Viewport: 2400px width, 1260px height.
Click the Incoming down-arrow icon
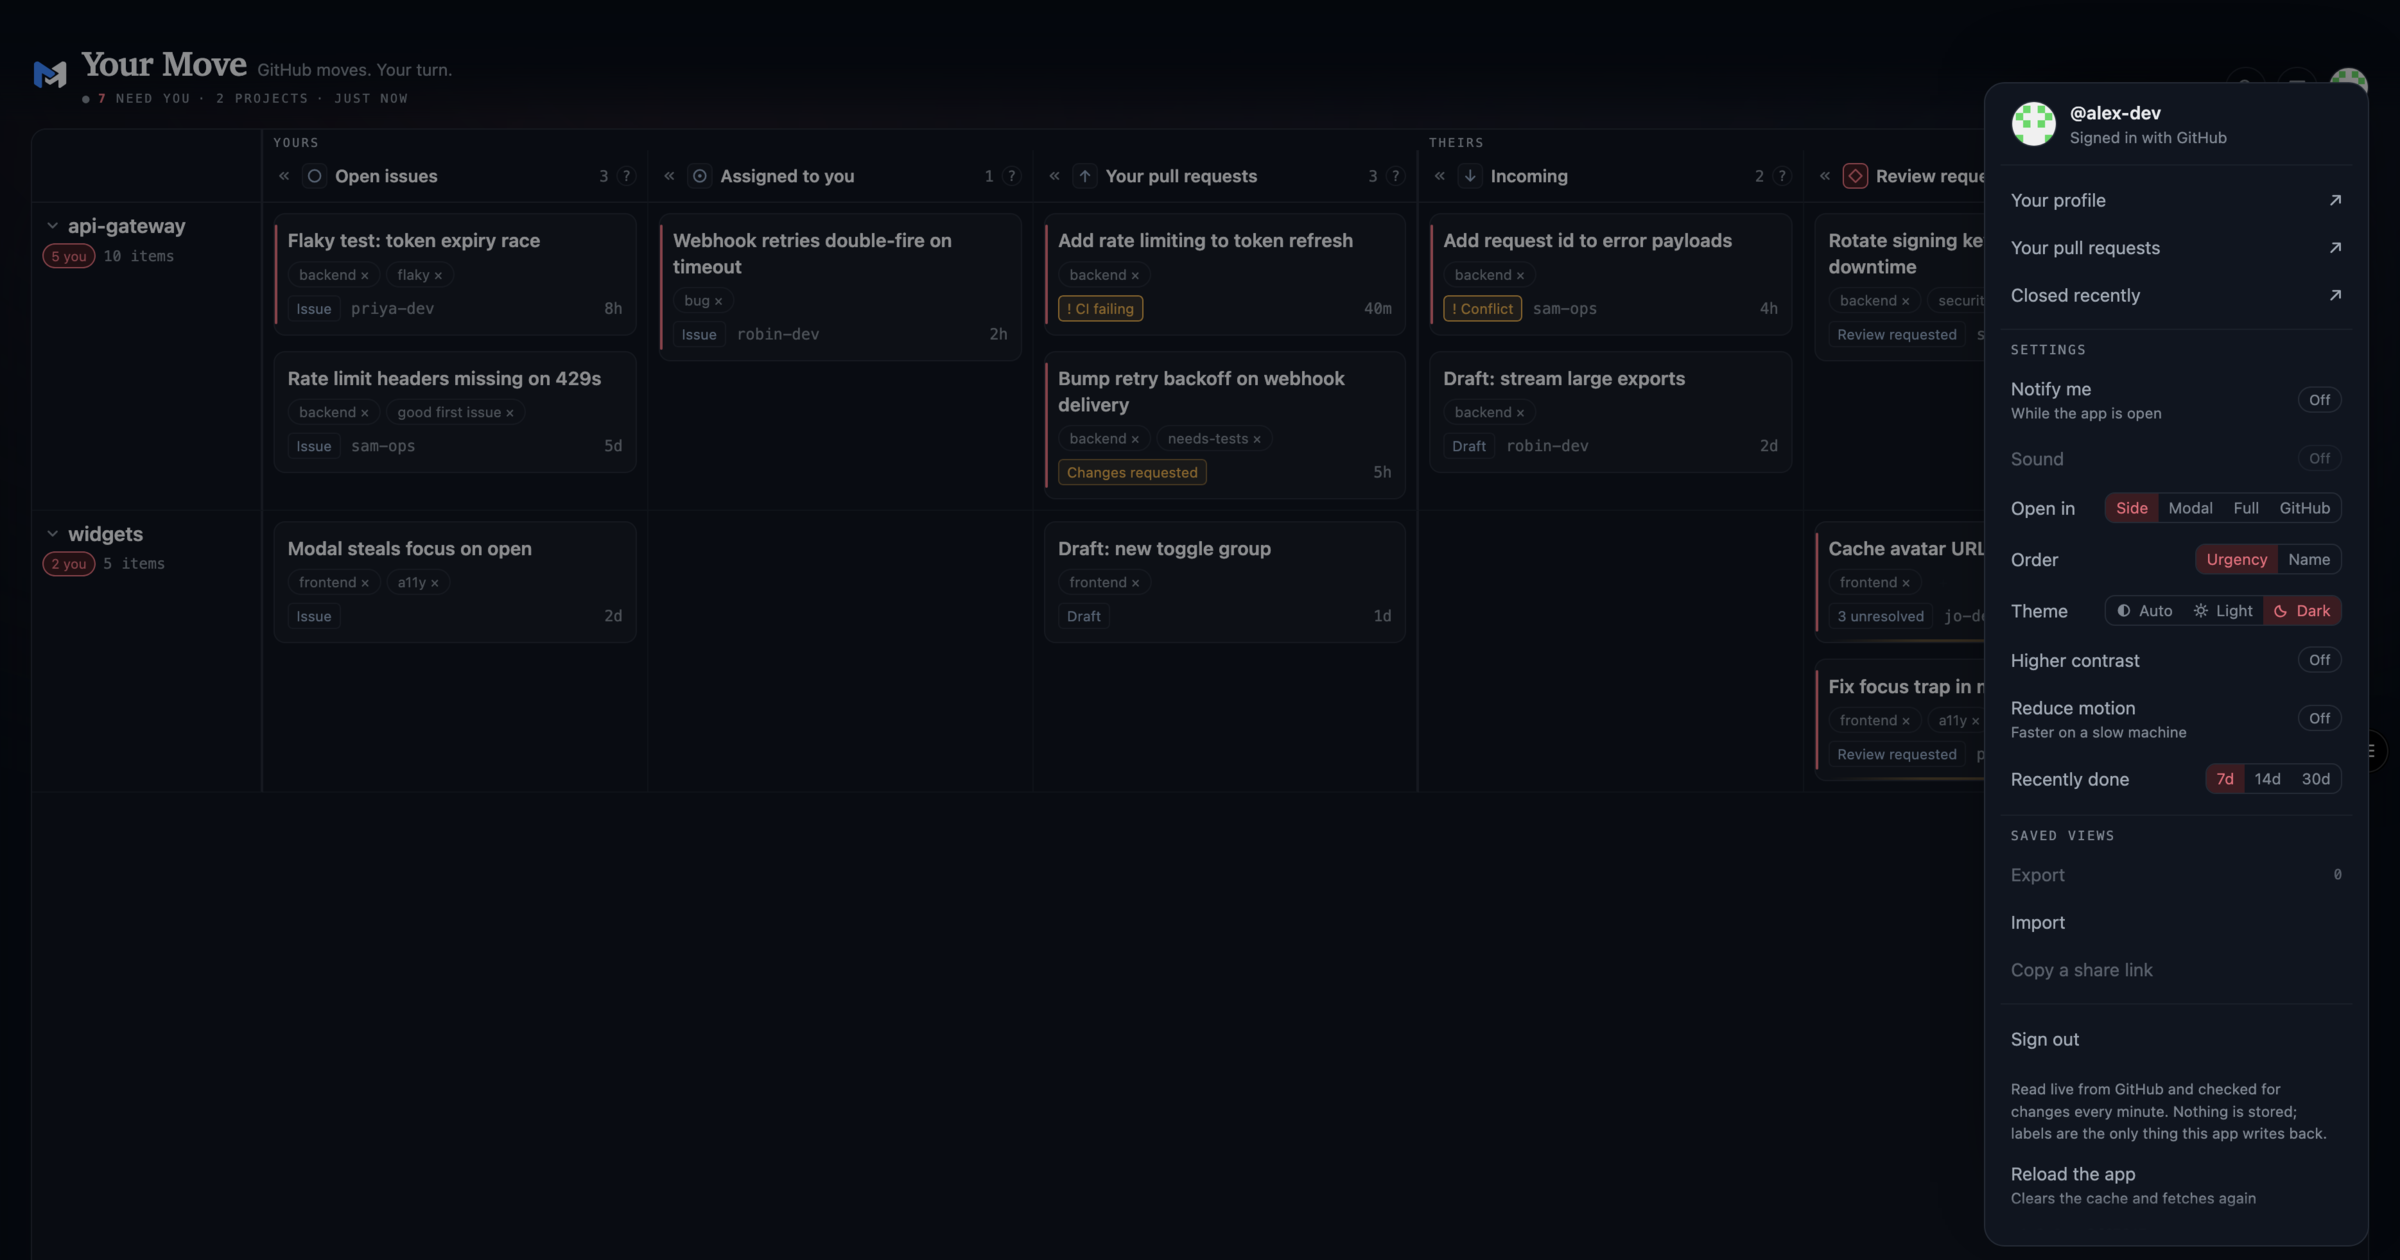tap(1470, 176)
